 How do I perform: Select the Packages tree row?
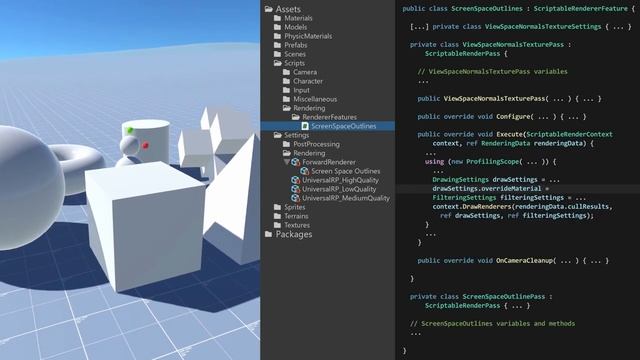328,234
